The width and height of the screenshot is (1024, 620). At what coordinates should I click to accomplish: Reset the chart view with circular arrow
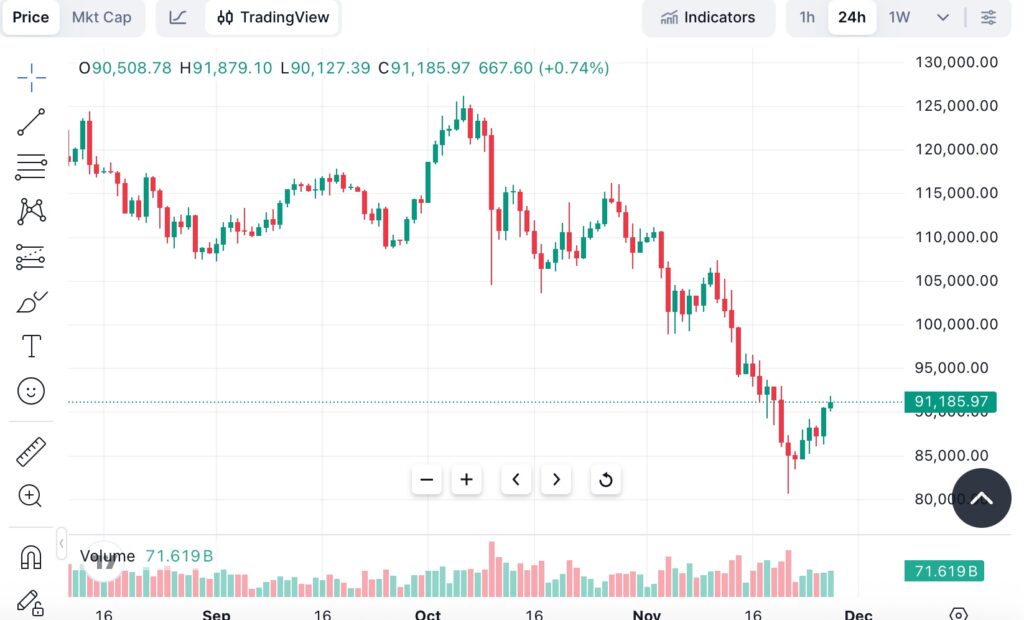(605, 480)
